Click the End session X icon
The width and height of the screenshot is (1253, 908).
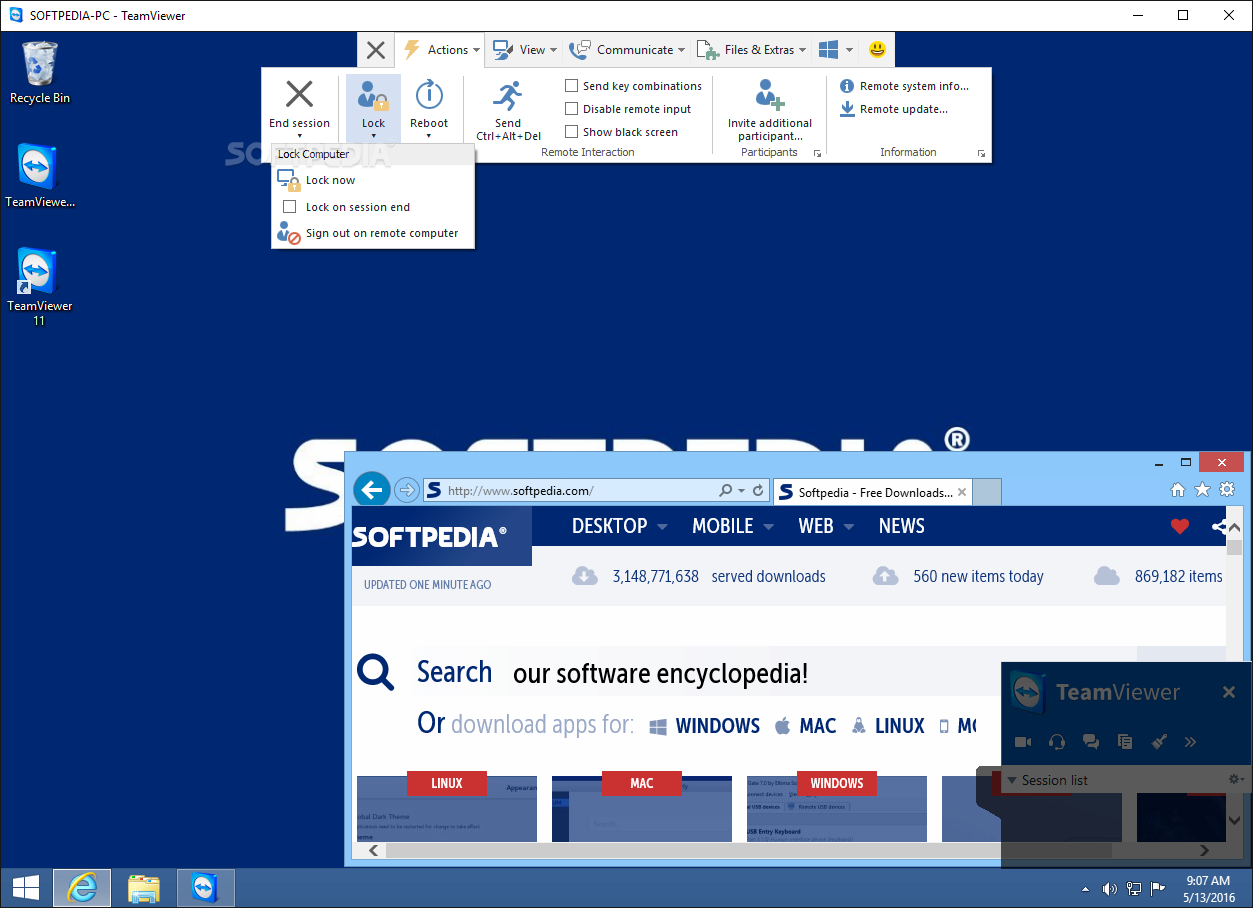coord(299,94)
